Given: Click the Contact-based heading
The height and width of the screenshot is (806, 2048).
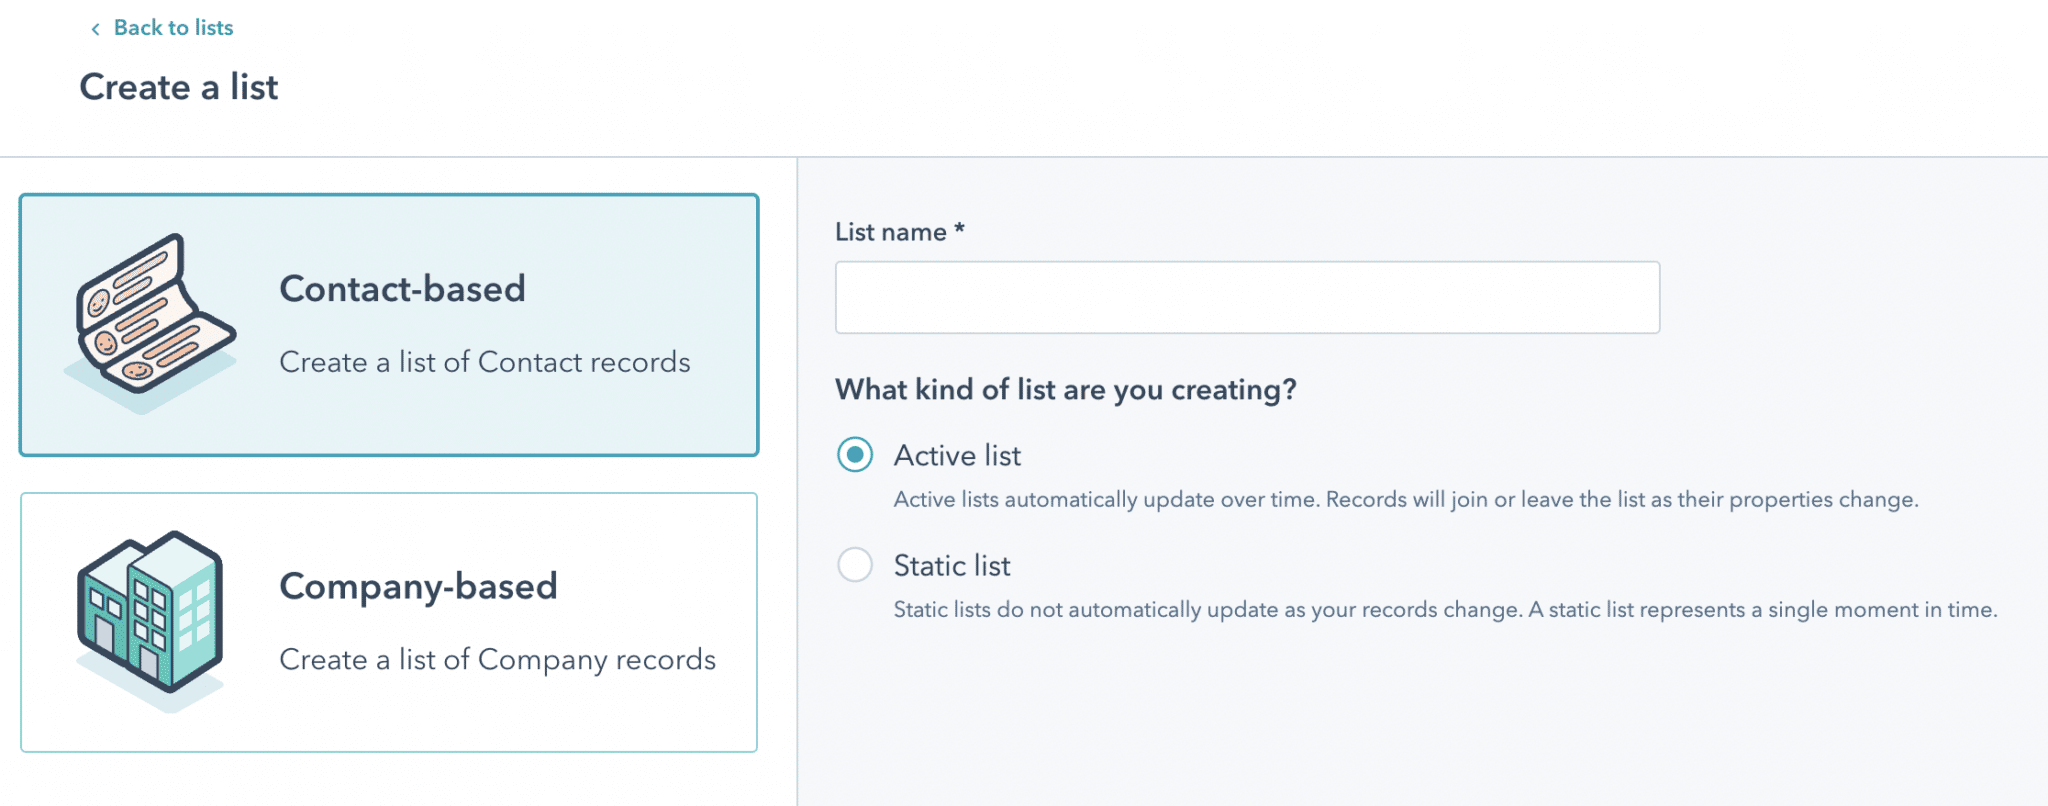Looking at the screenshot, I should (403, 289).
